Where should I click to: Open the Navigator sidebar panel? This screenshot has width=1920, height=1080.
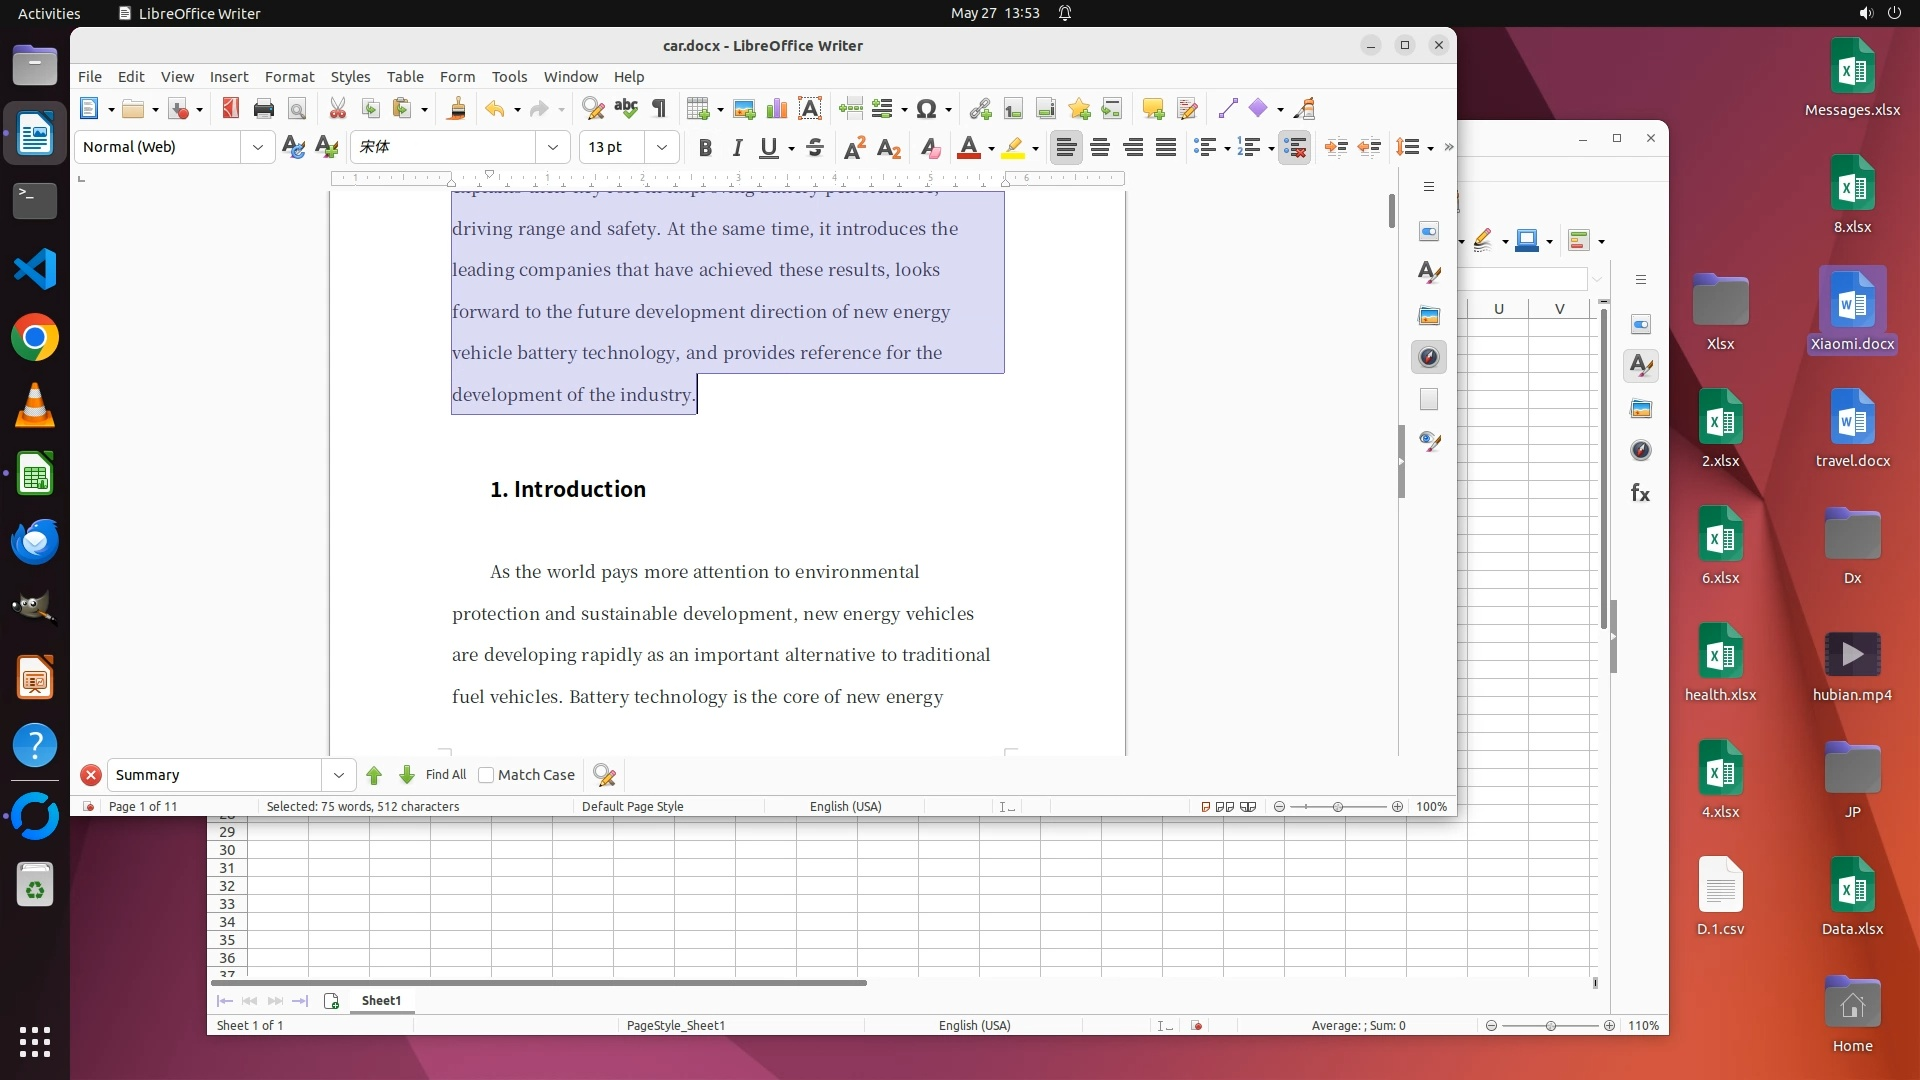coord(1429,357)
